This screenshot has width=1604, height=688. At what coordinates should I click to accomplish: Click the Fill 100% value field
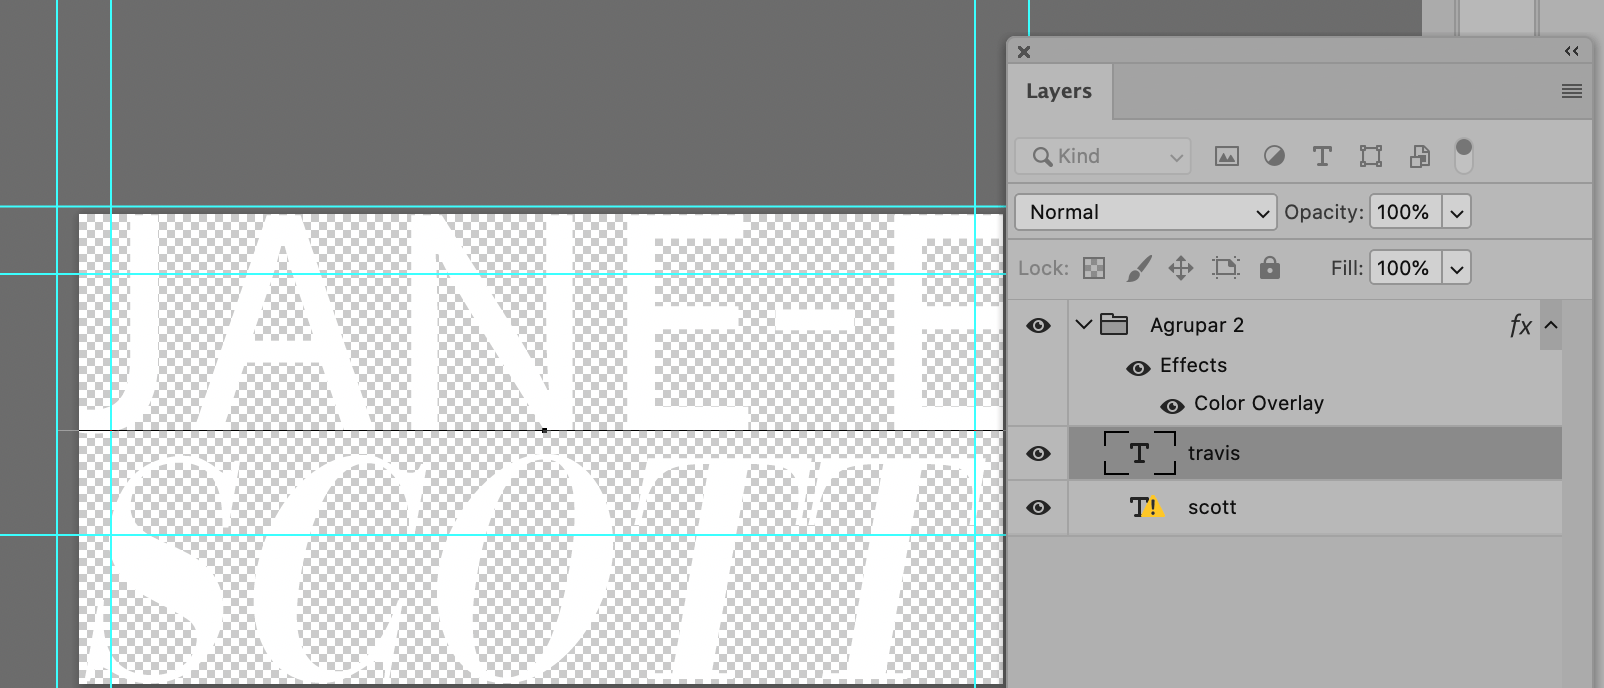point(1406,268)
